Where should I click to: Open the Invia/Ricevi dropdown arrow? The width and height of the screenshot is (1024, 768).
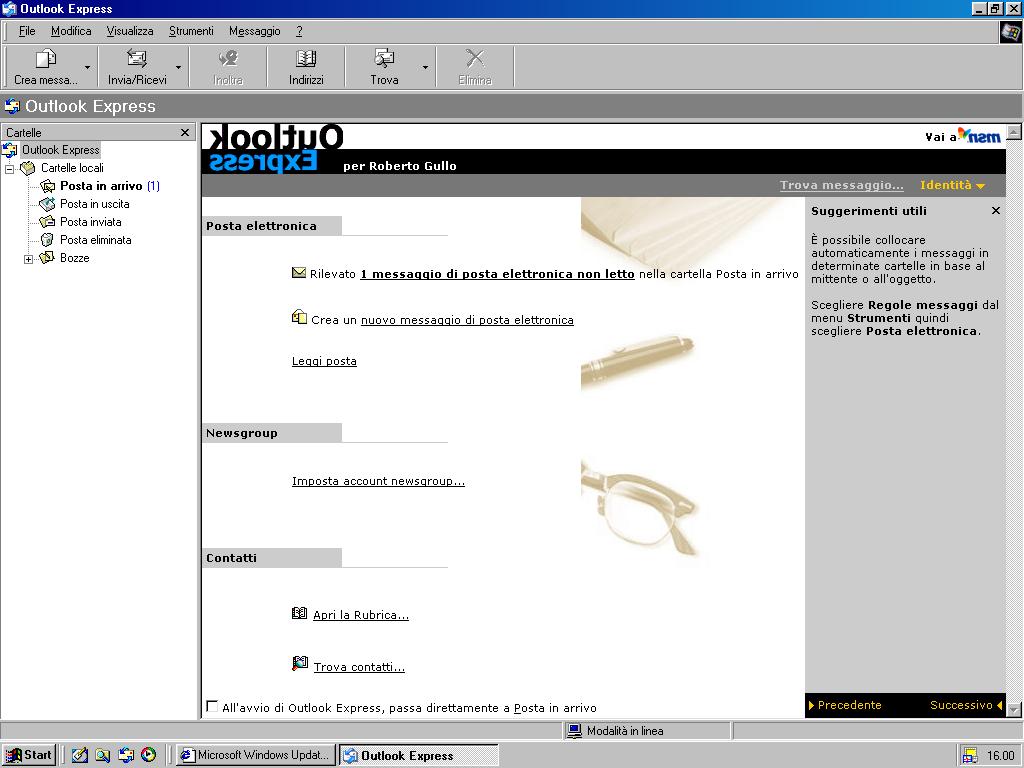point(178,67)
